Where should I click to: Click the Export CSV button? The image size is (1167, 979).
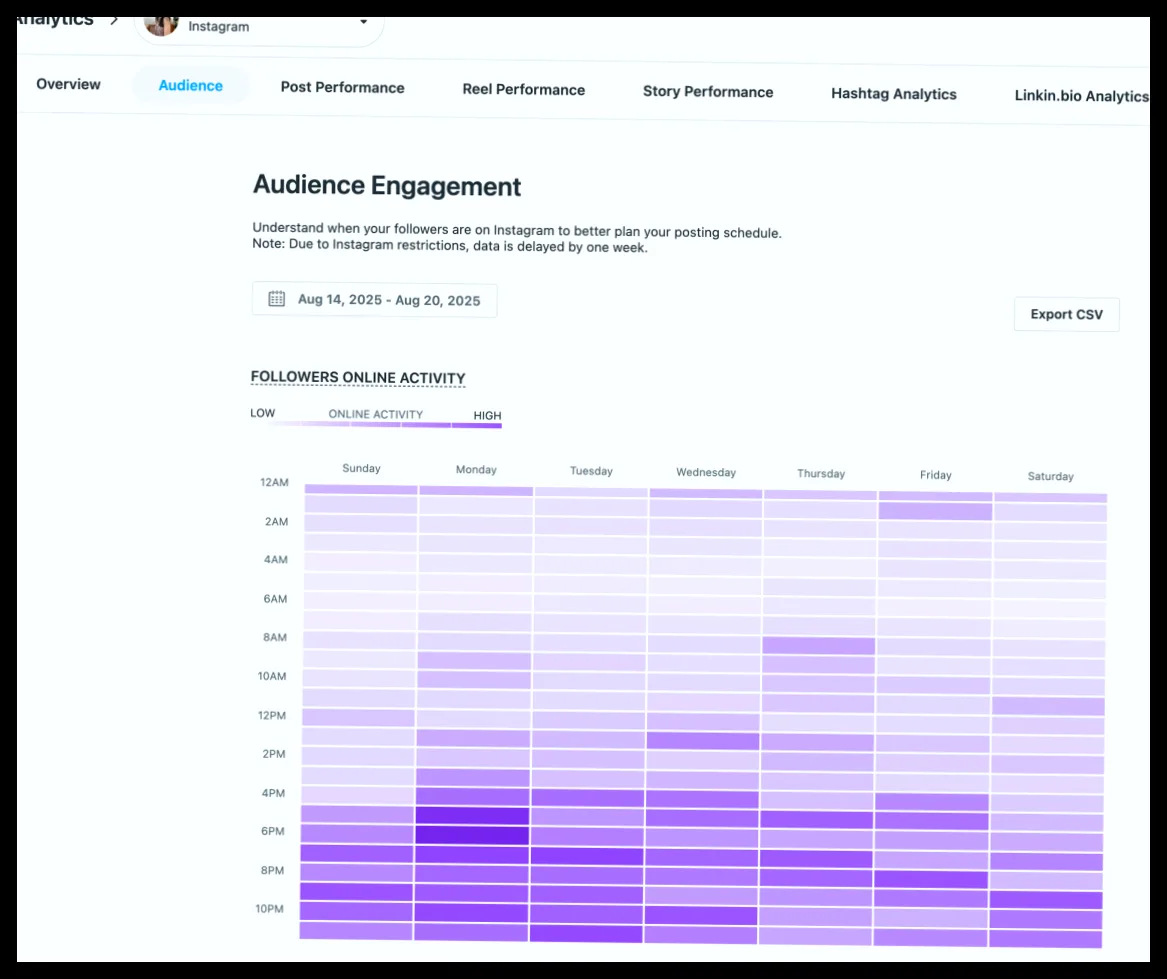tap(1067, 314)
